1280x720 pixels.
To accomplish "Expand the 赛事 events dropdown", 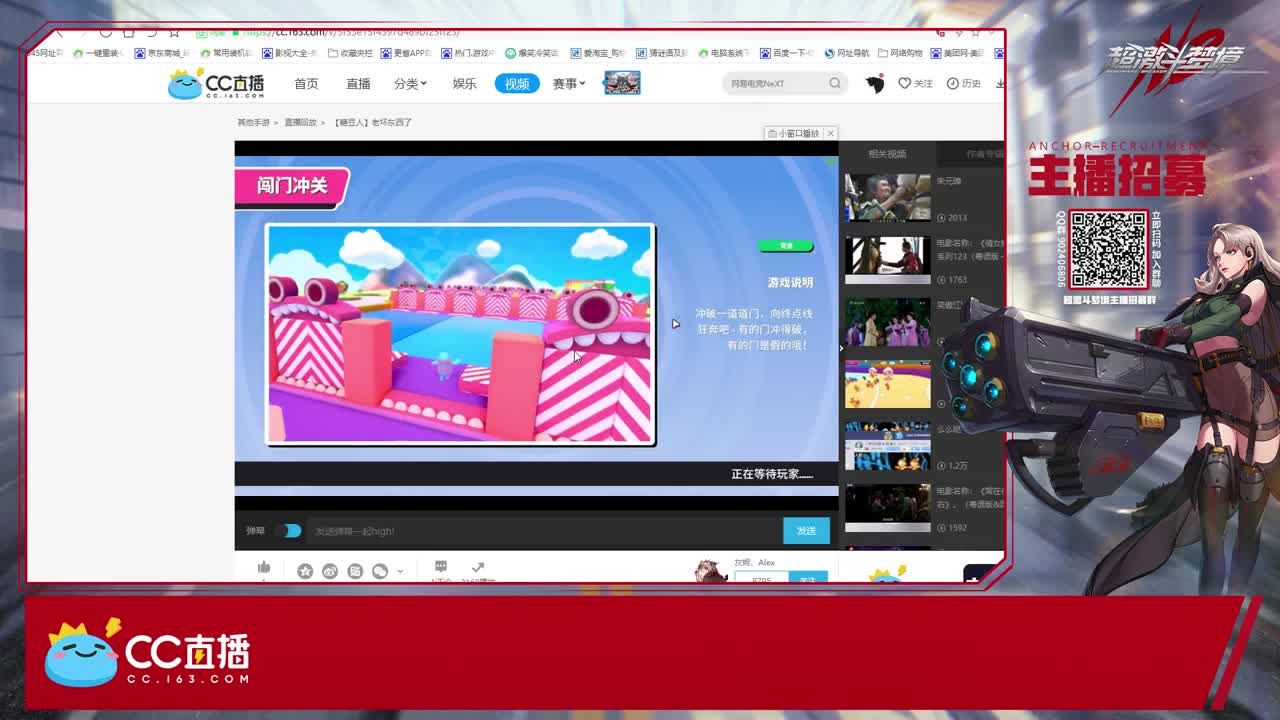I will pyautogui.click(x=568, y=84).
